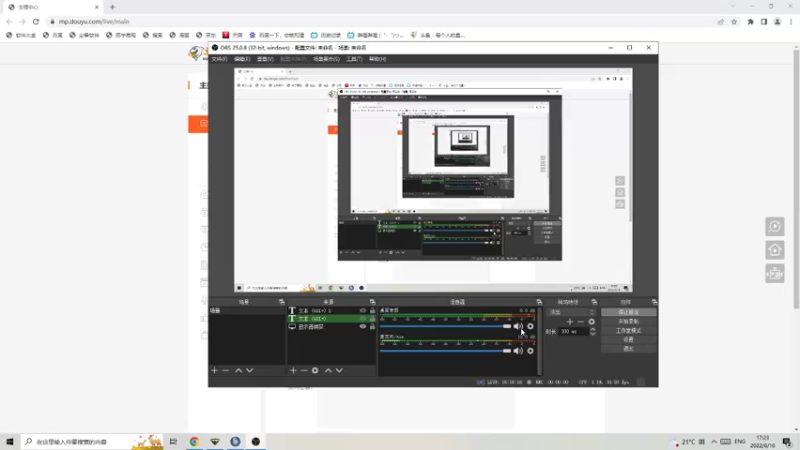Toggle visibility of Display Capture source
Image resolution: width=800 pixels, height=450 pixels.
pyautogui.click(x=363, y=327)
